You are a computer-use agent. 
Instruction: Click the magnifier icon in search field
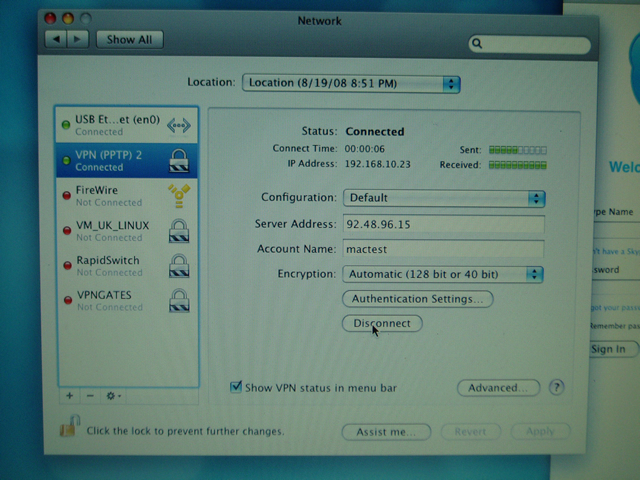tap(477, 43)
